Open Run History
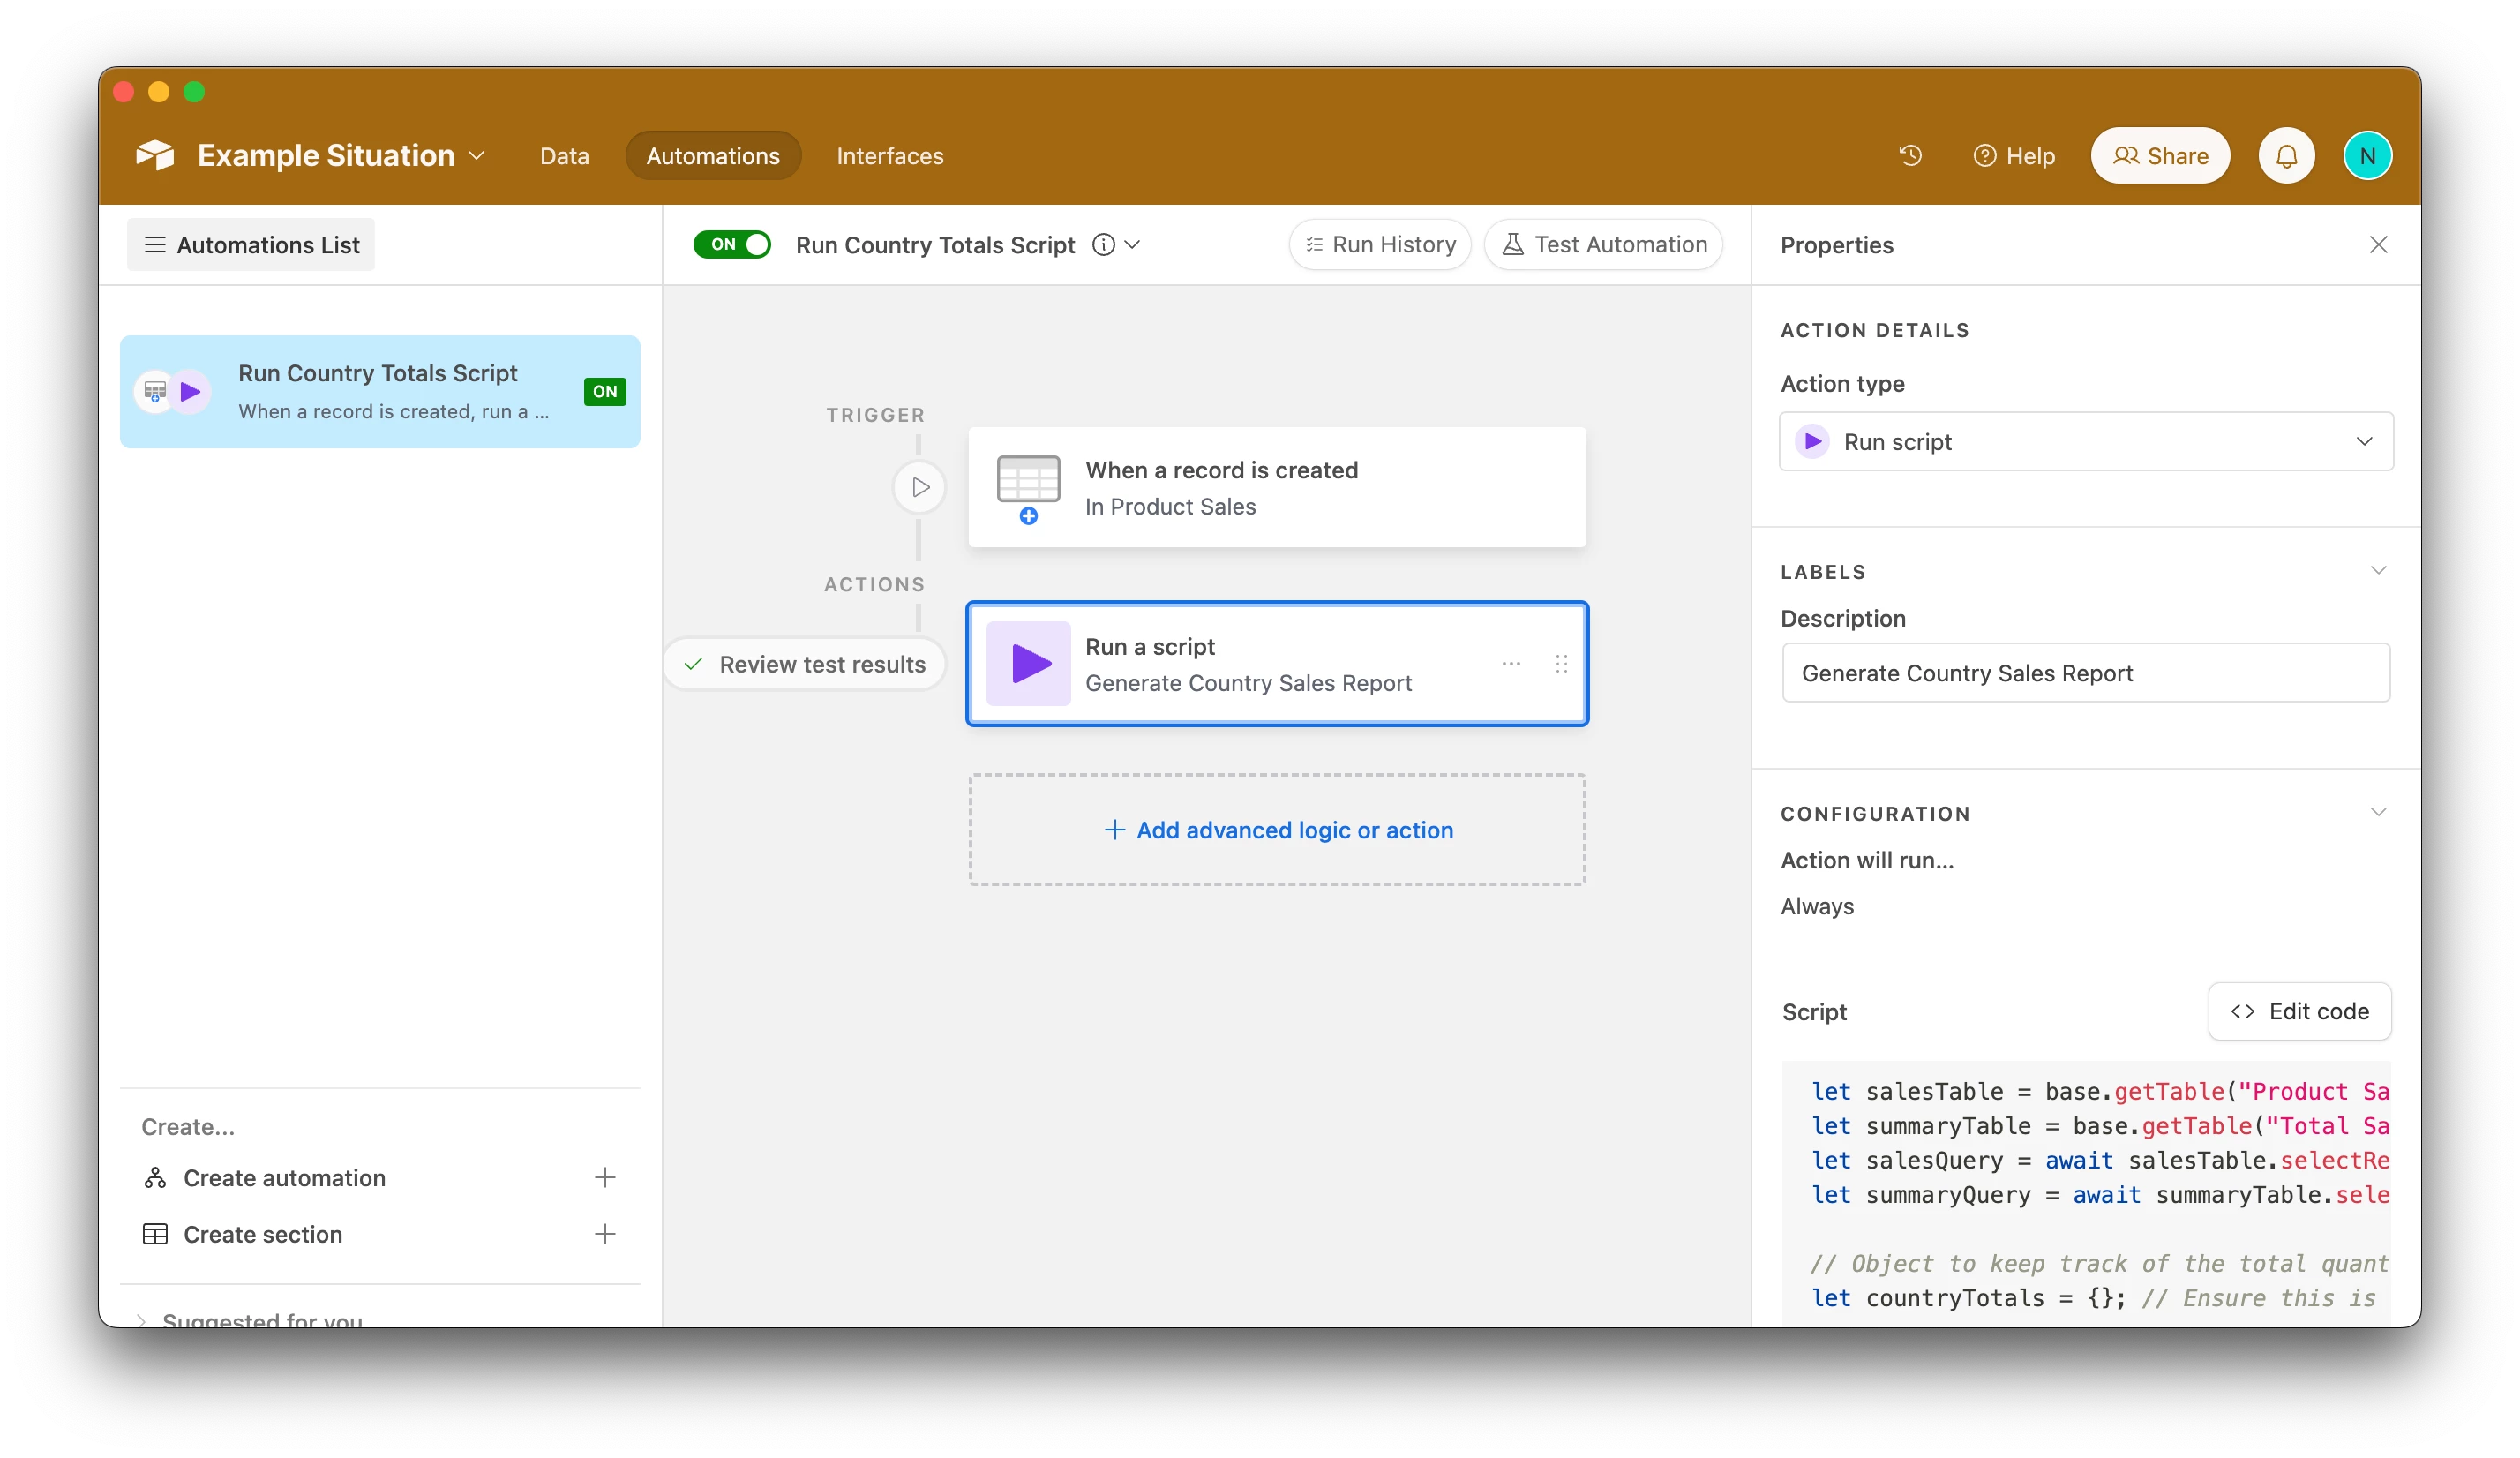Screen dimensions: 2520x1458 click(1380, 245)
